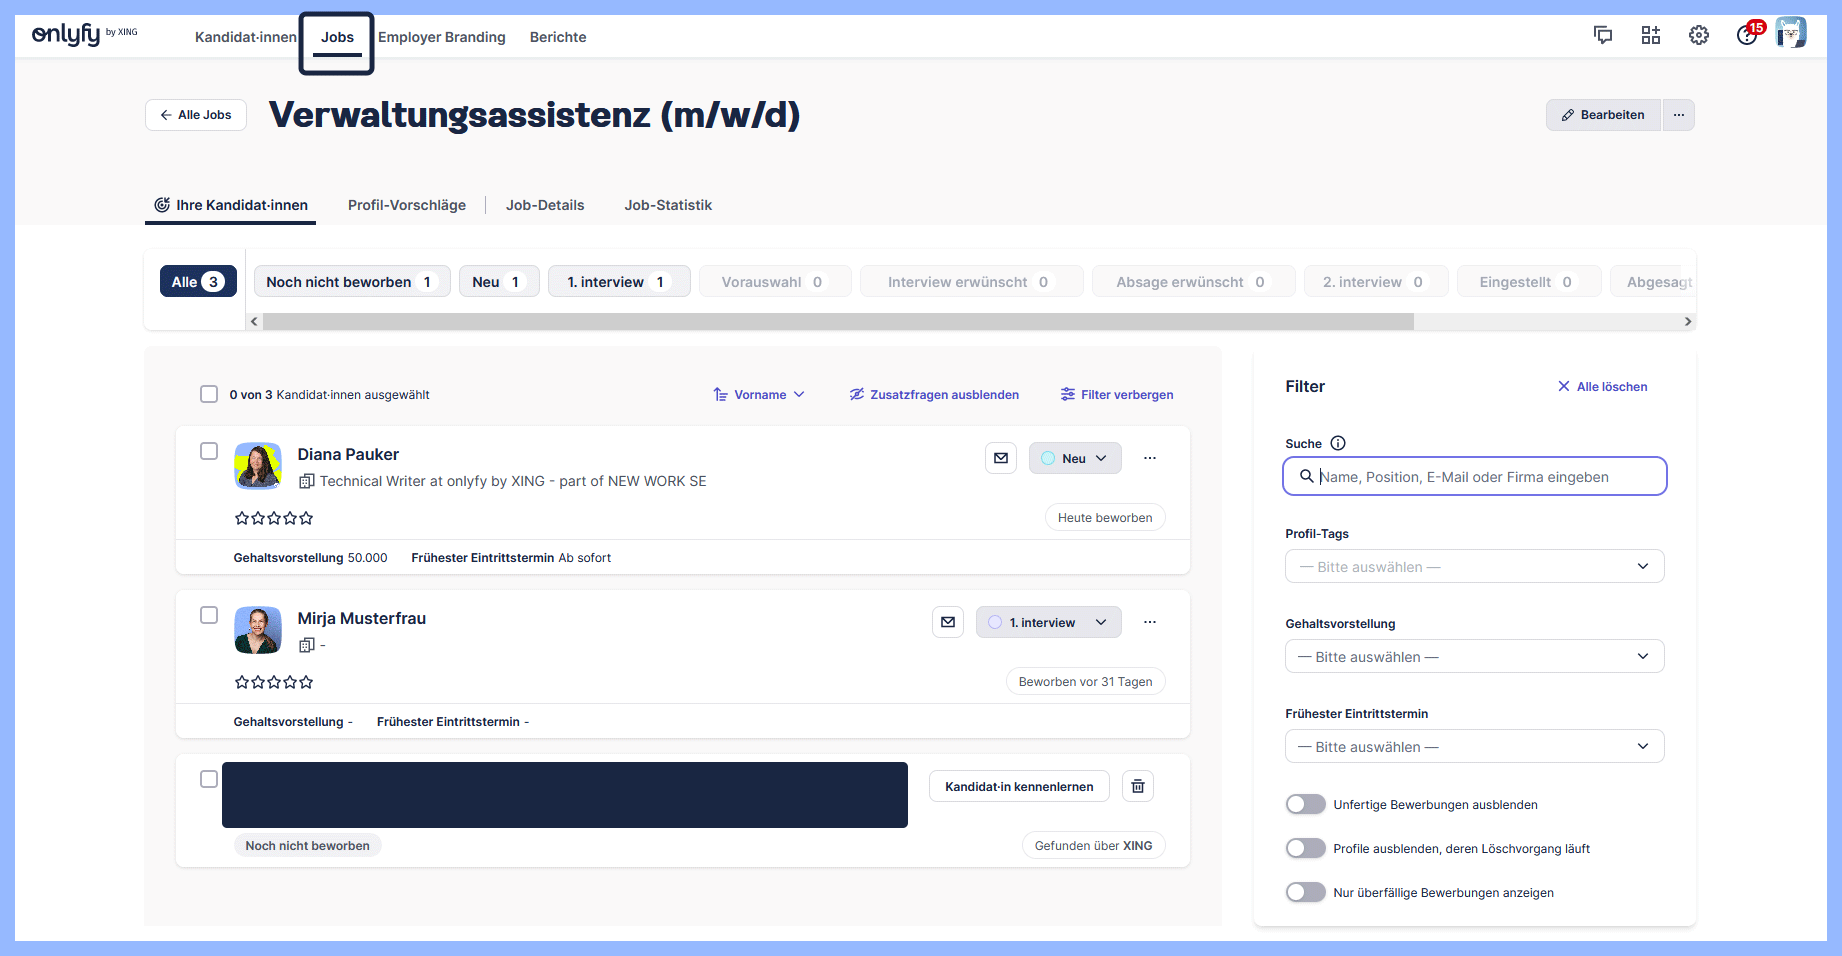Send email to Diana Pauker via envelope icon
The width and height of the screenshot is (1842, 956).
click(x=1001, y=457)
